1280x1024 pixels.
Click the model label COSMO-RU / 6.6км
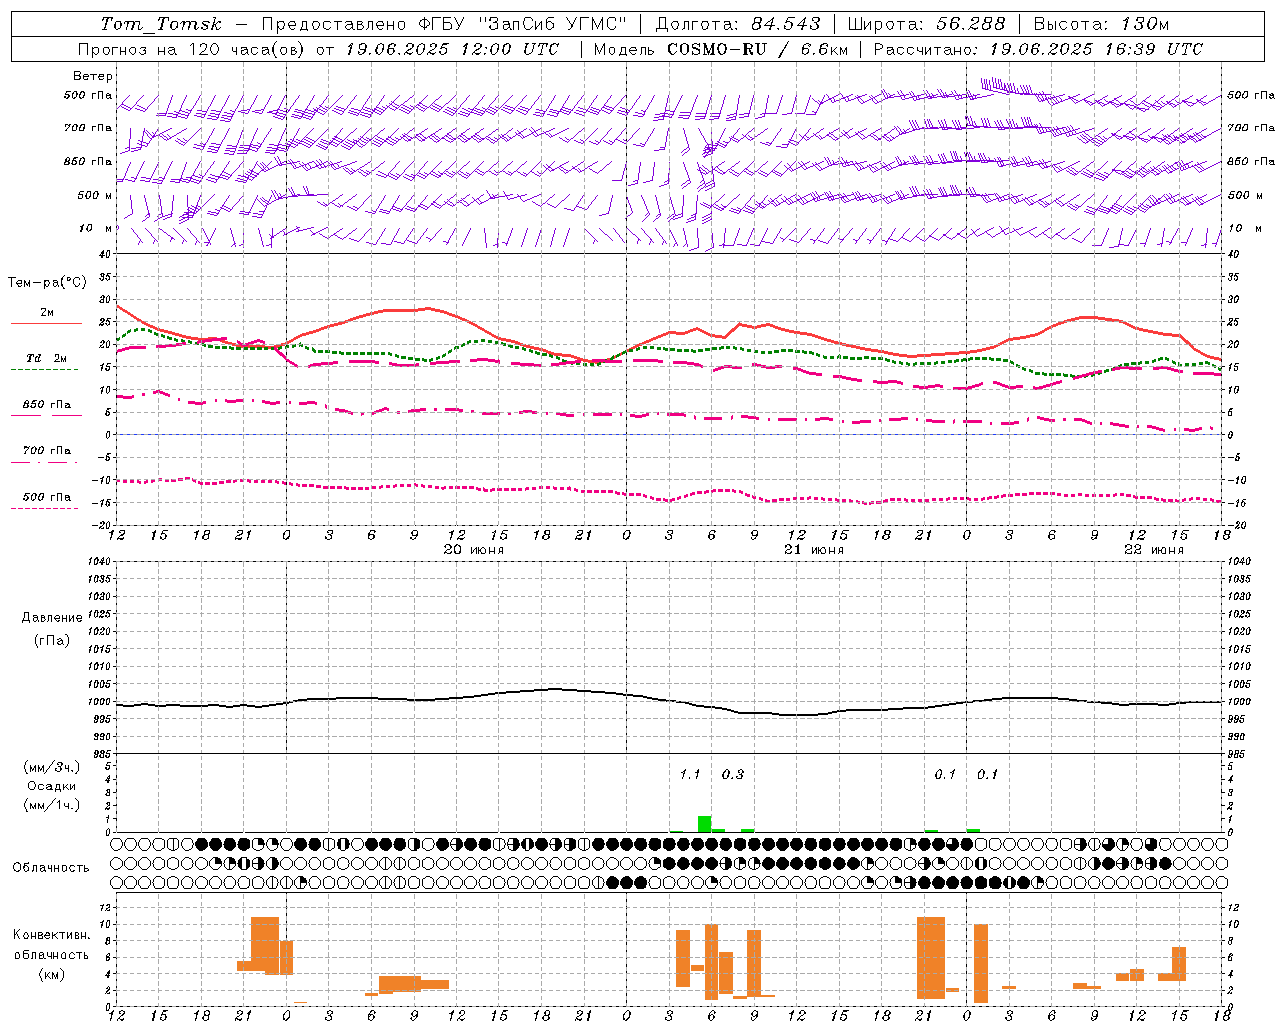click(x=758, y=49)
